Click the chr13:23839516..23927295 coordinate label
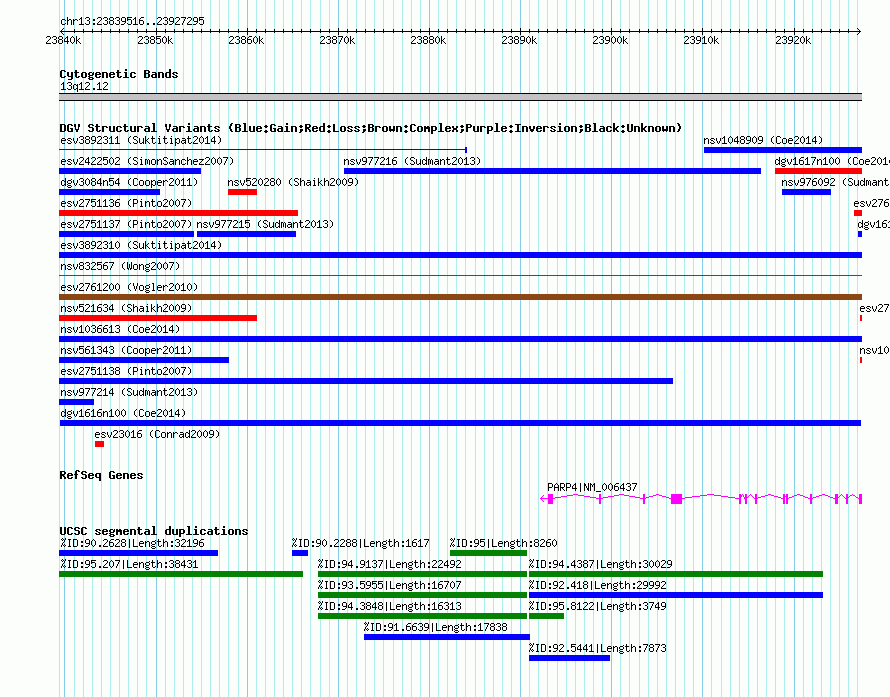Image resolution: width=890 pixels, height=697 pixels. [x=132, y=22]
